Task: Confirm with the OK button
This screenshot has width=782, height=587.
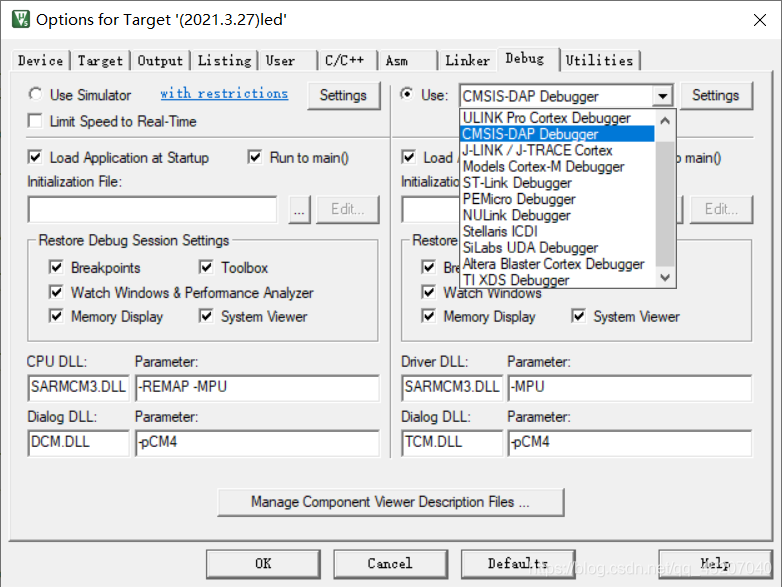Action: tap(263, 564)
